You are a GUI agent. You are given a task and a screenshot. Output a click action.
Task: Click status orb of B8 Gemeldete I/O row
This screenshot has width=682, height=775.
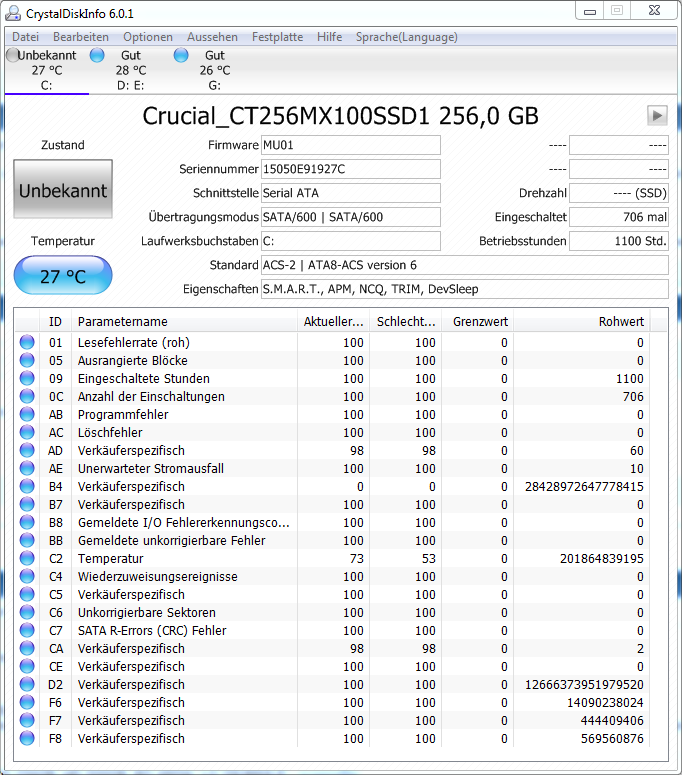coord(27,522)
